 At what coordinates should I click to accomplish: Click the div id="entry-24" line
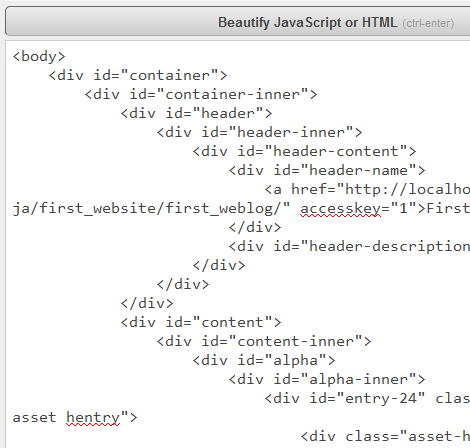coord(367,398)
